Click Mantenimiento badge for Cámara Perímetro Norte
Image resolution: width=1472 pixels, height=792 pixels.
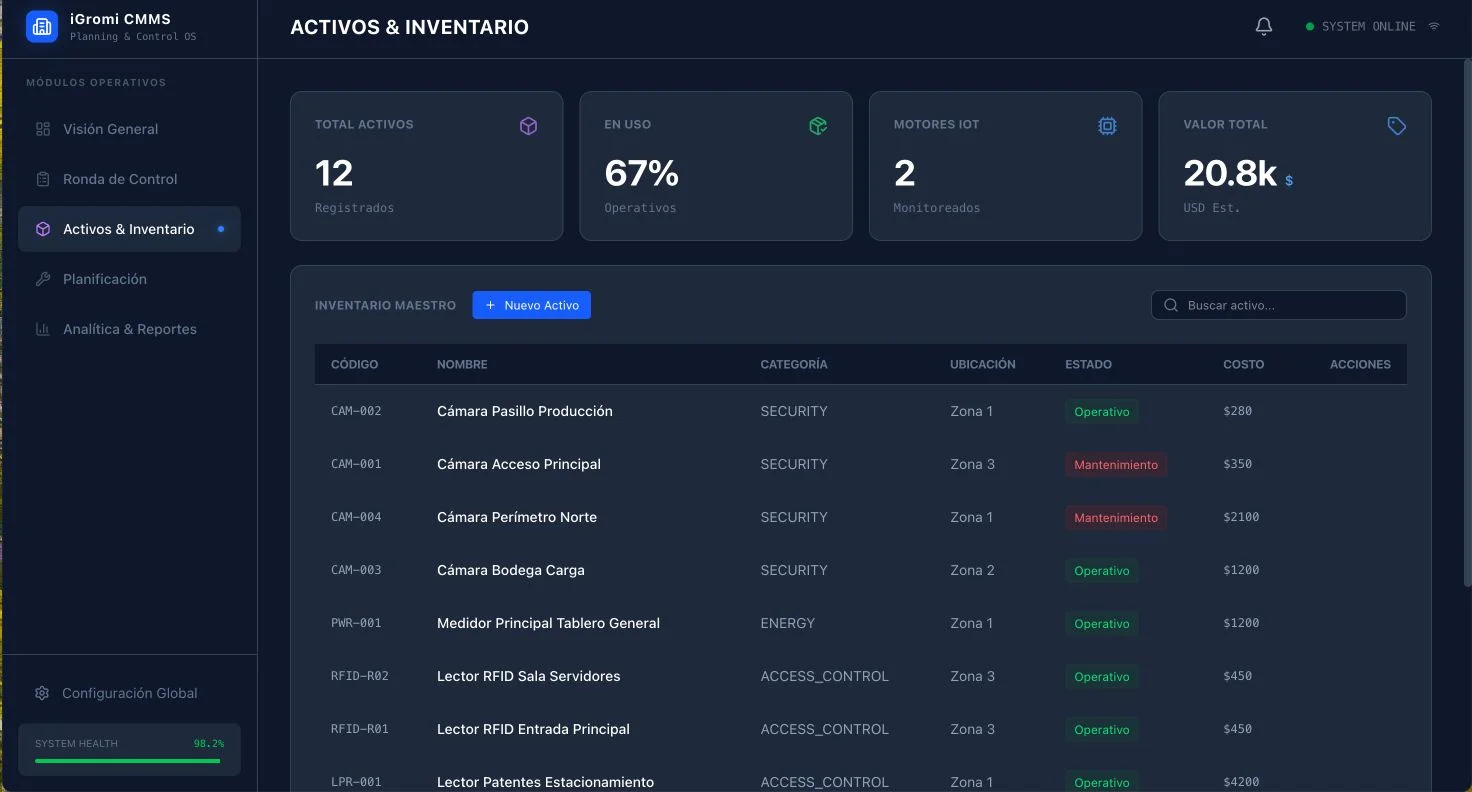pos(1115,518)
